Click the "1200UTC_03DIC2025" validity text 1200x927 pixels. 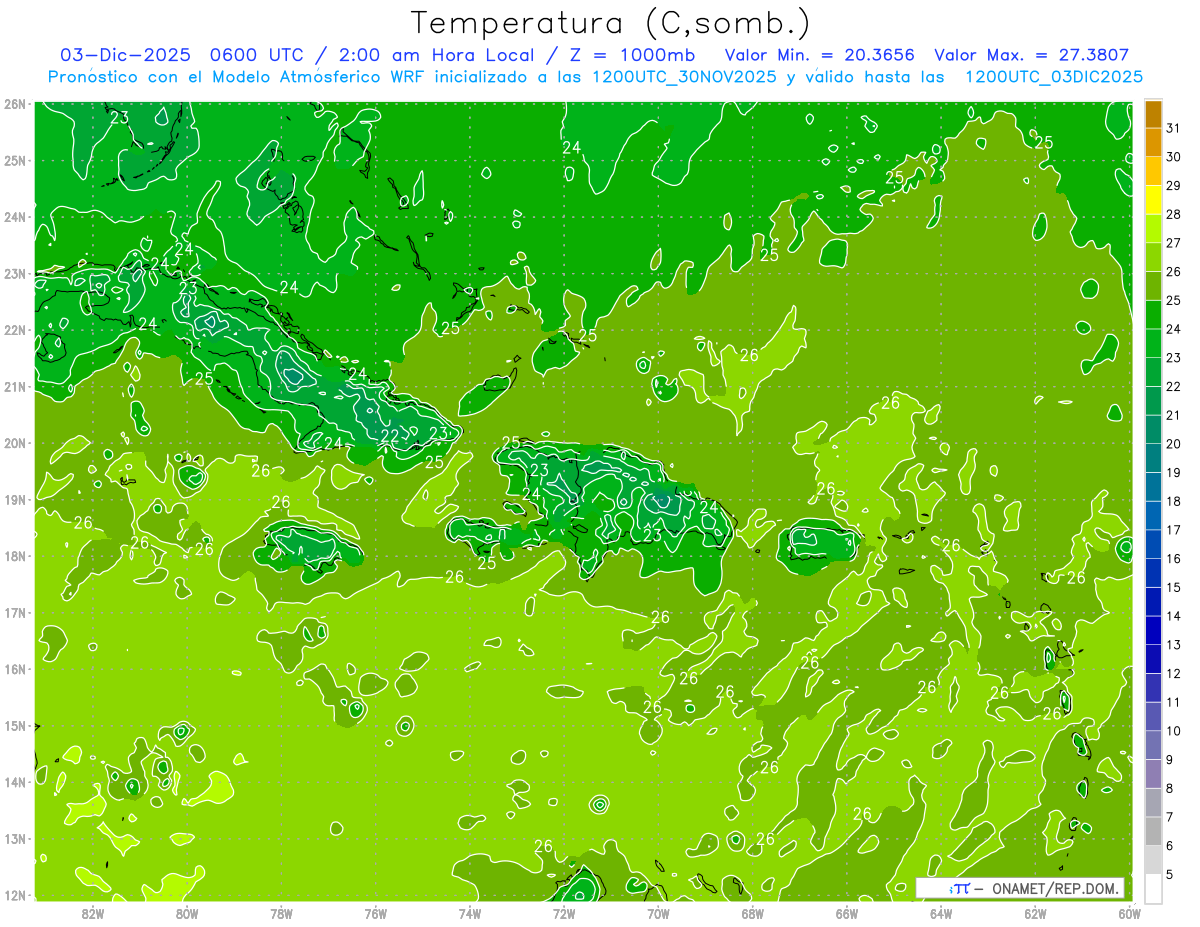click(x=1054, y=77)
